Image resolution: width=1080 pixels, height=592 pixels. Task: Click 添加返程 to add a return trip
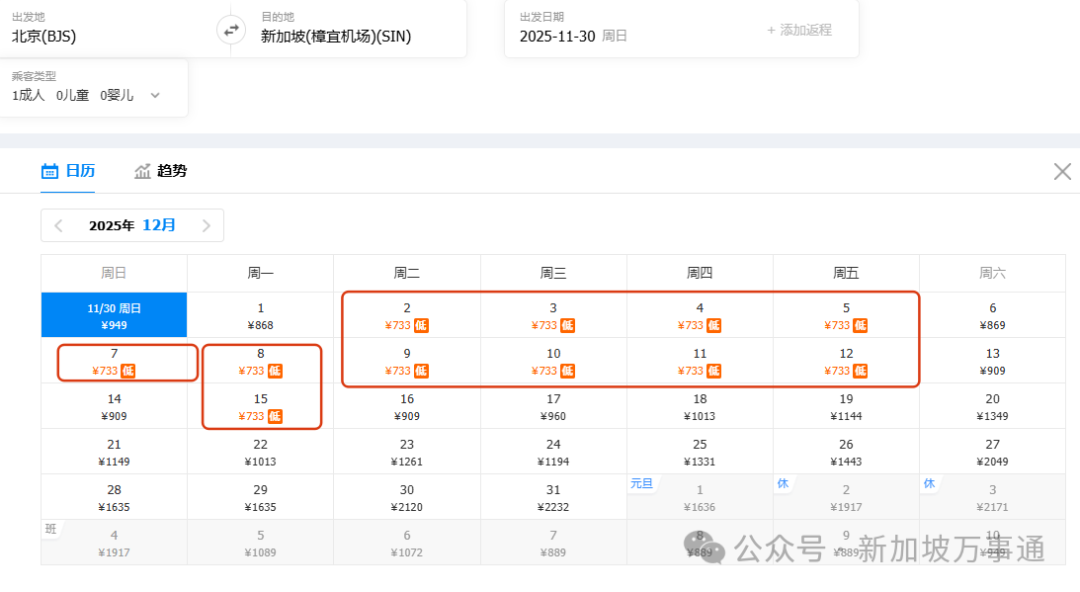[x=806, y=29]
